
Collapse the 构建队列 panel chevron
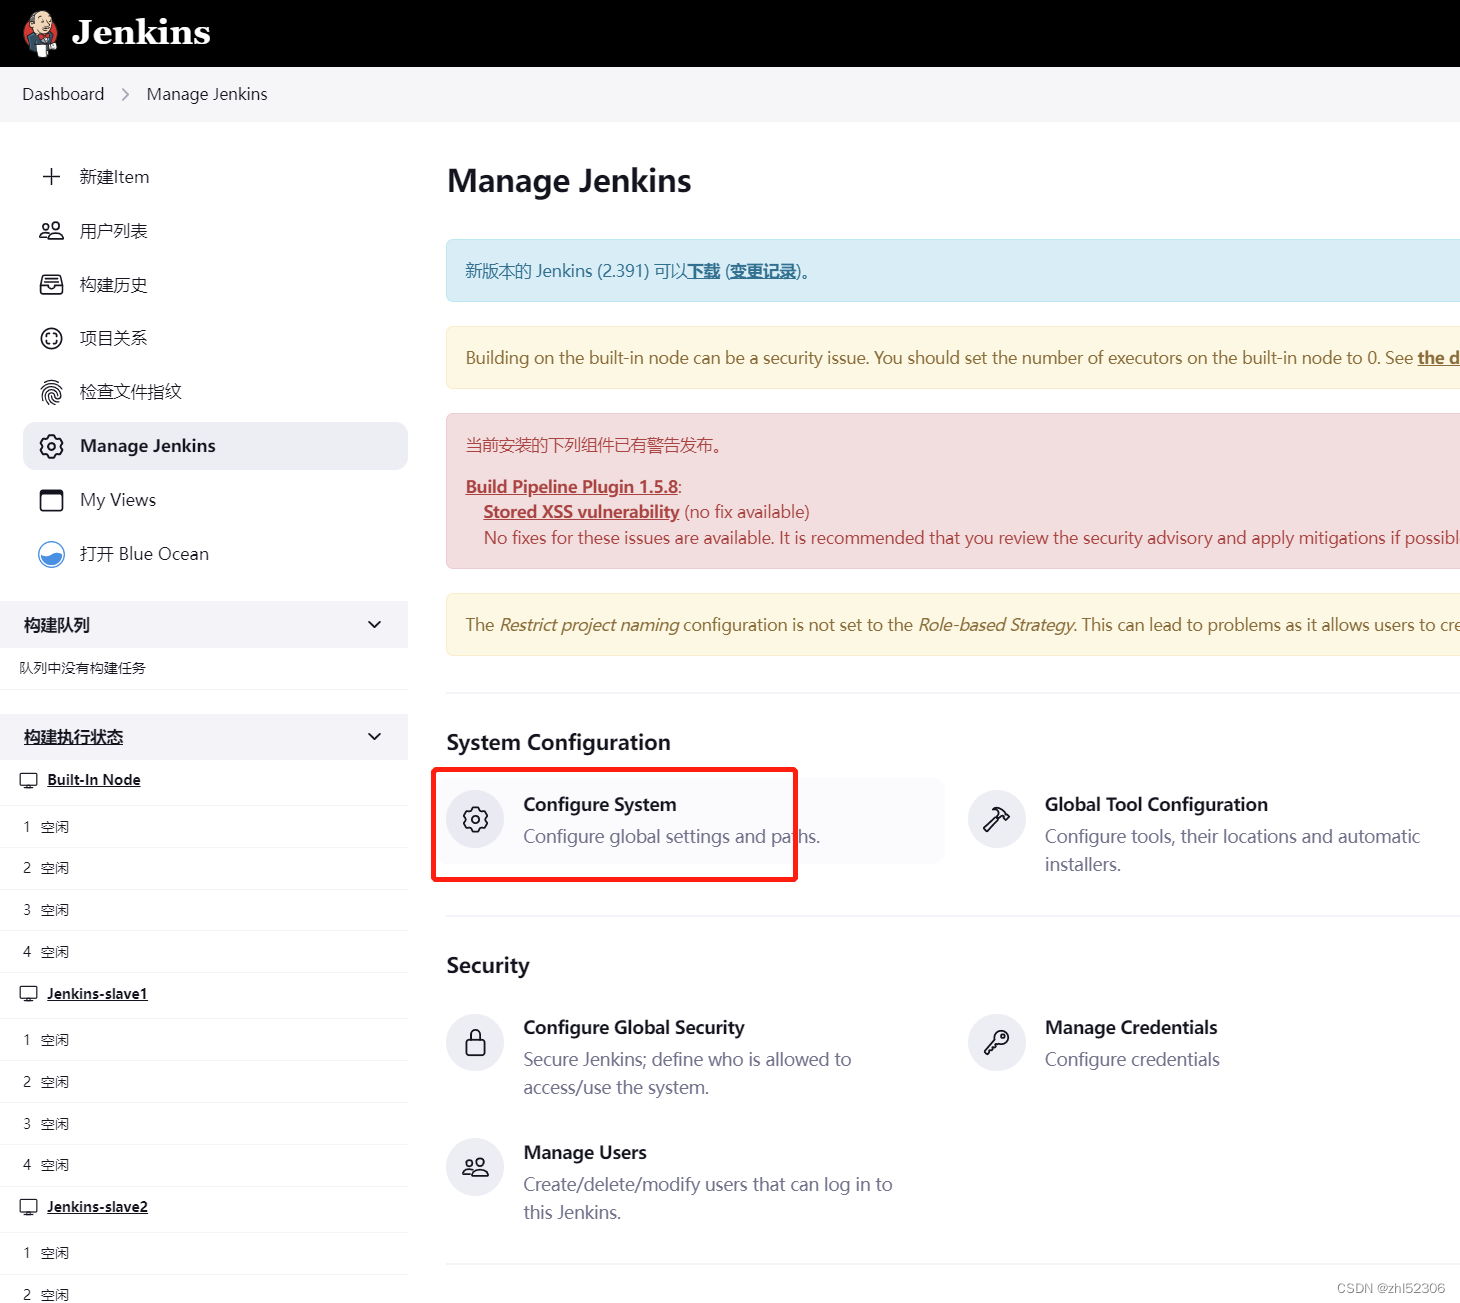tap(375, 625)
